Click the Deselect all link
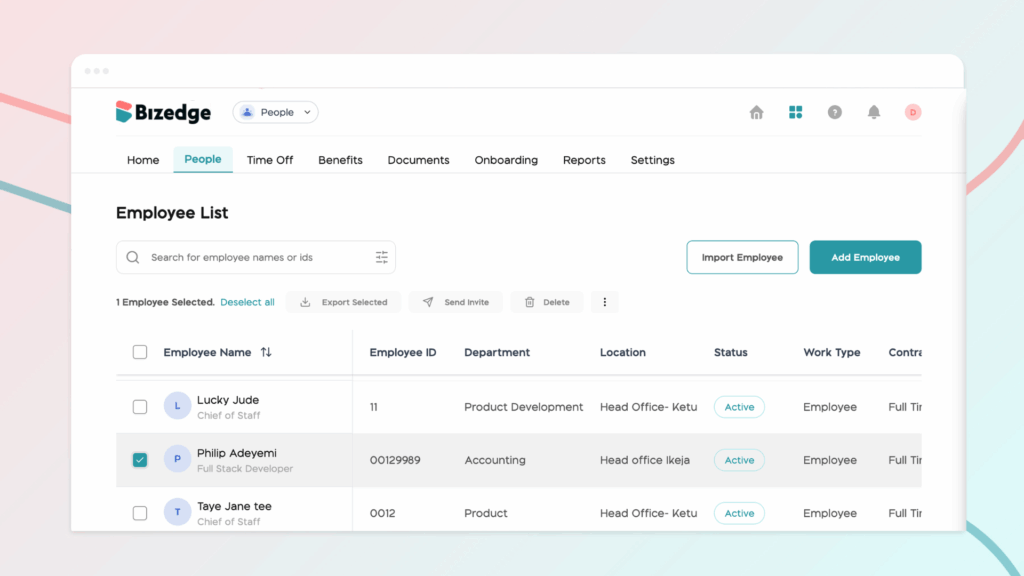1024x576 pixels. 247,302
